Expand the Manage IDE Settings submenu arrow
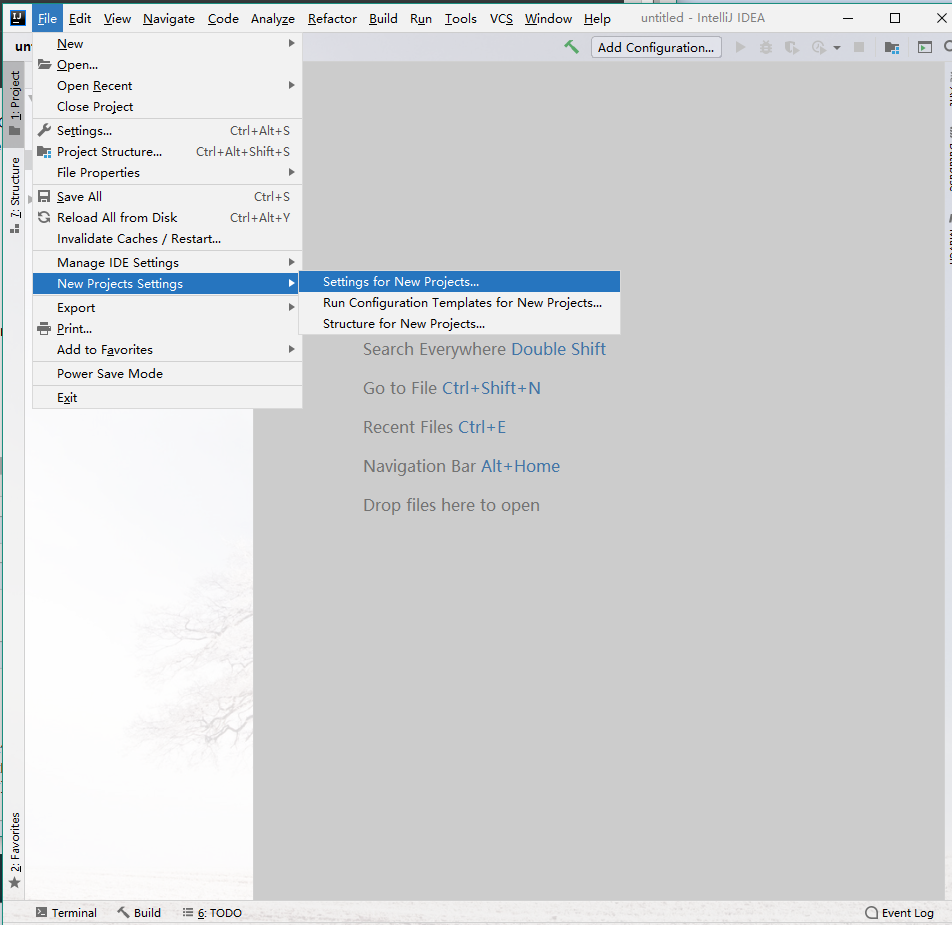 pos(291,262)
